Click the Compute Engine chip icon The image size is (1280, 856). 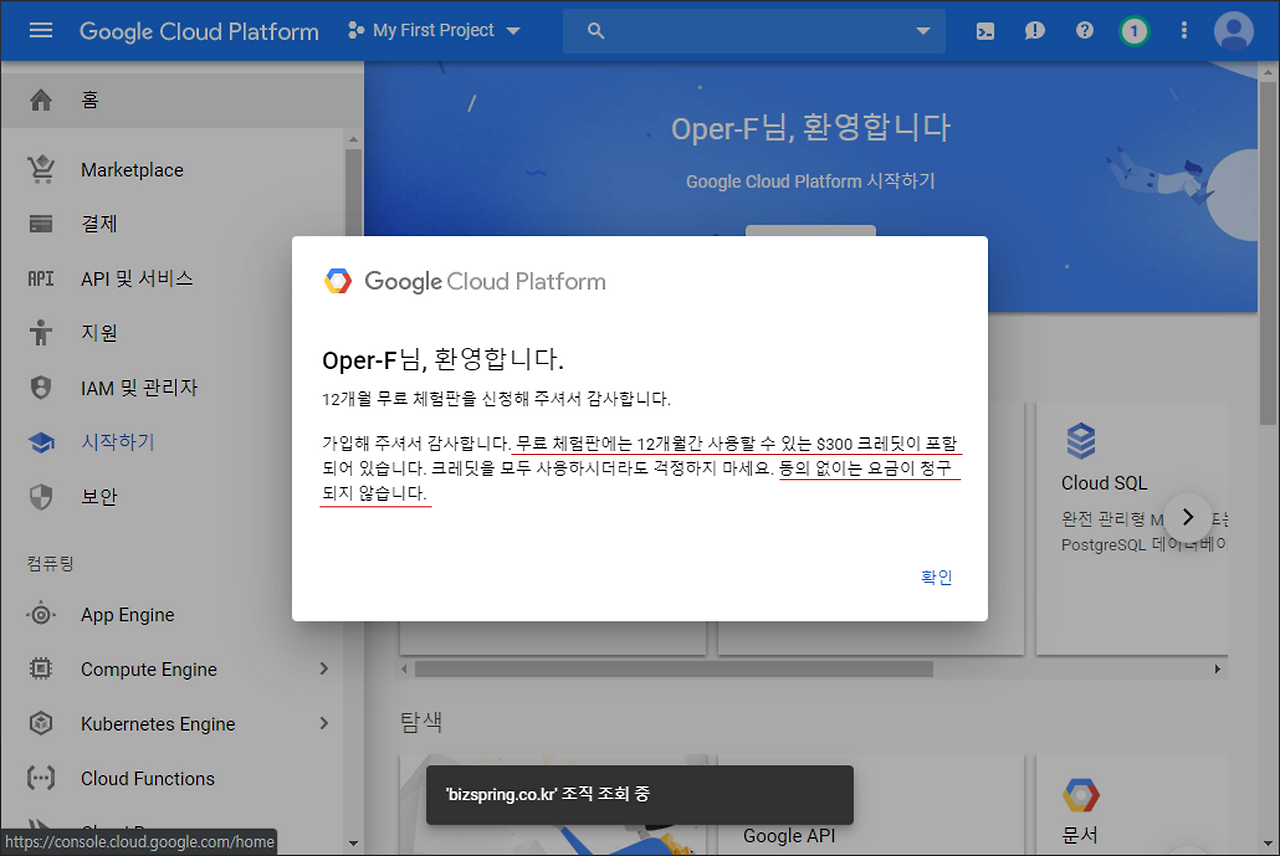click(x=41, y=669)
